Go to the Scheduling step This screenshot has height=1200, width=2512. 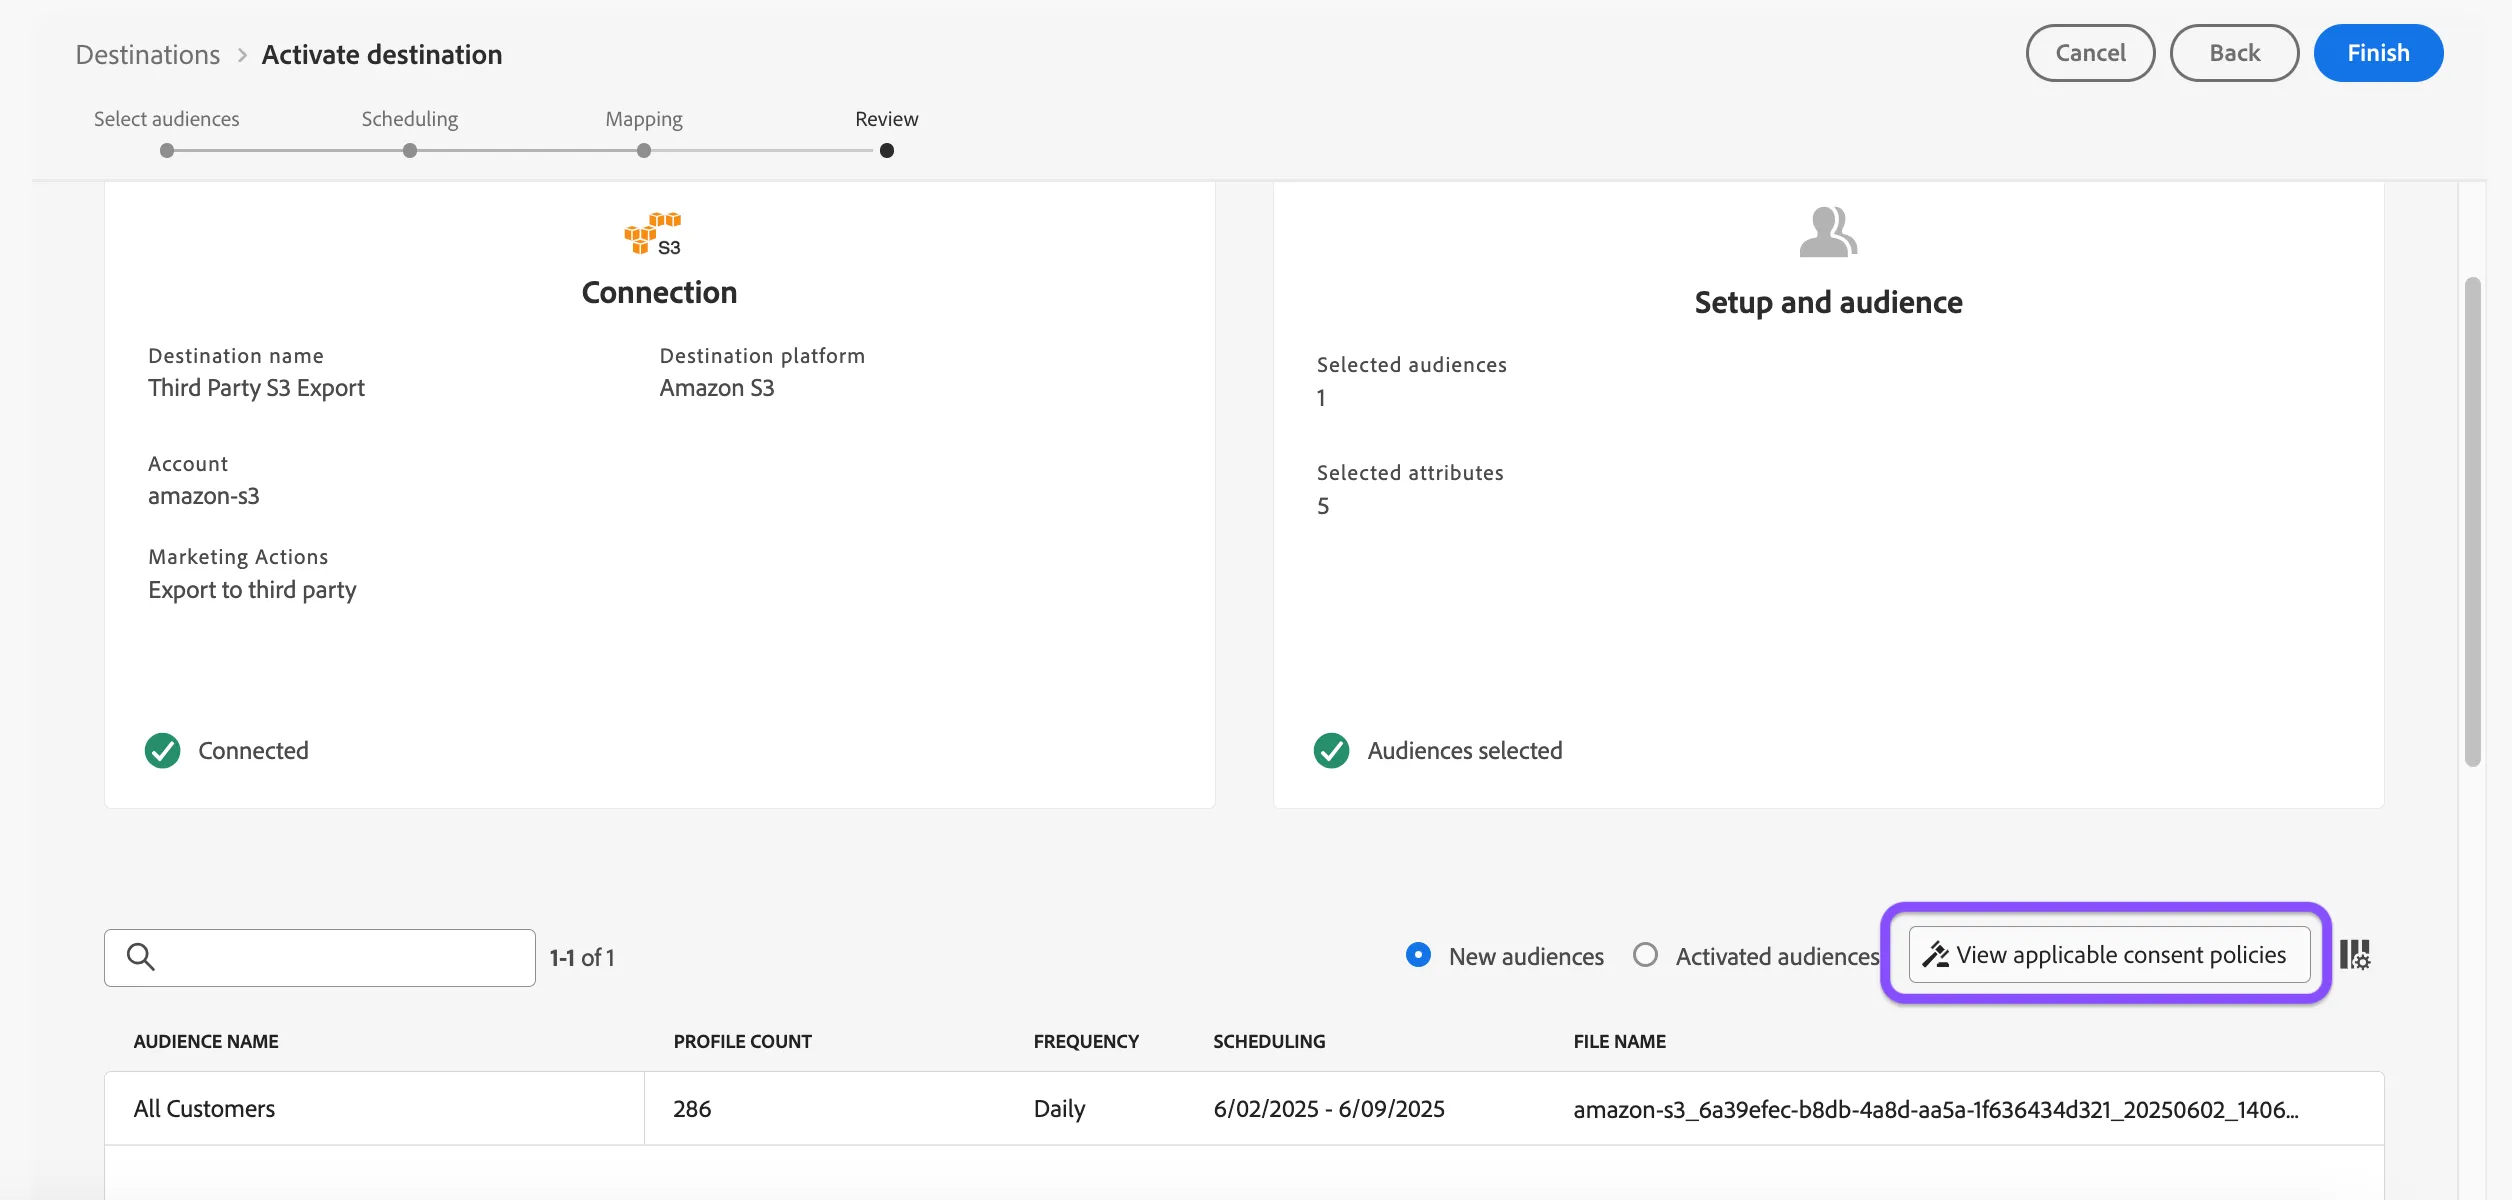click(x=410, y=131)
